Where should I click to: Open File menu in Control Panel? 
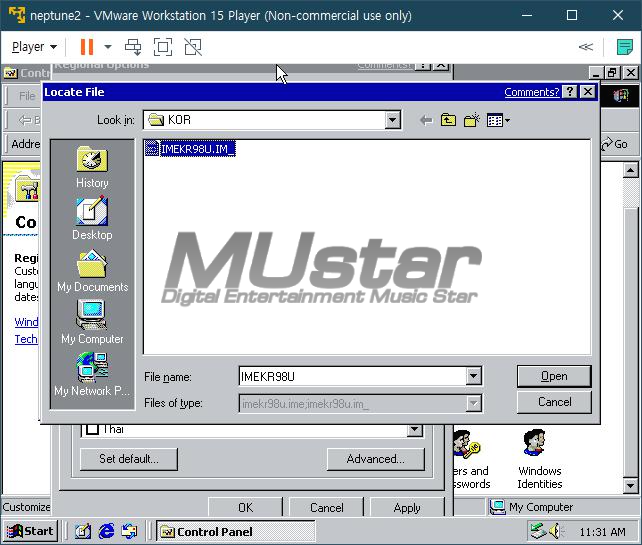(26, 96)
